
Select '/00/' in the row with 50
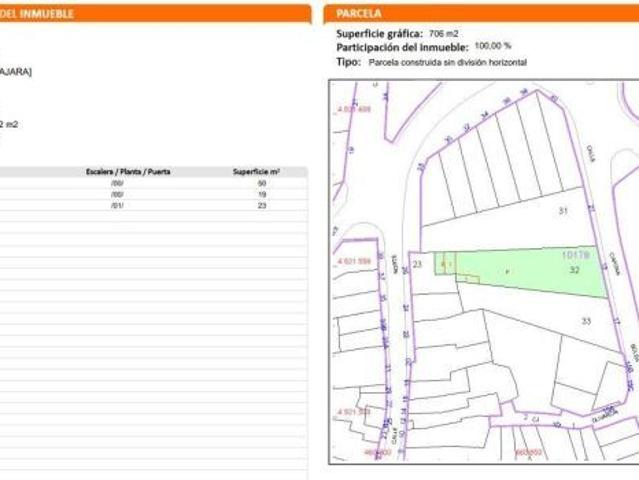pyautogui.click(x=117, y=183)
